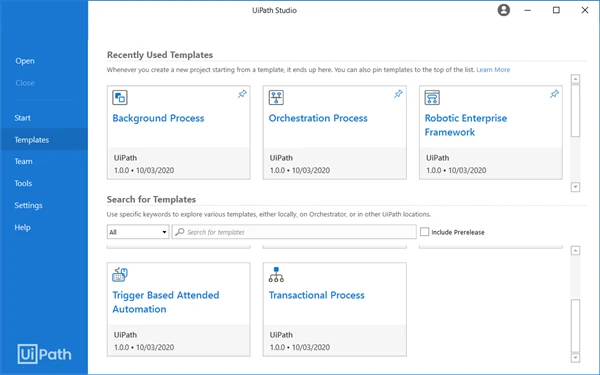Click Orchestration Process UiPath version footer
The image size is (600, 375).
(x=334, y=164)
